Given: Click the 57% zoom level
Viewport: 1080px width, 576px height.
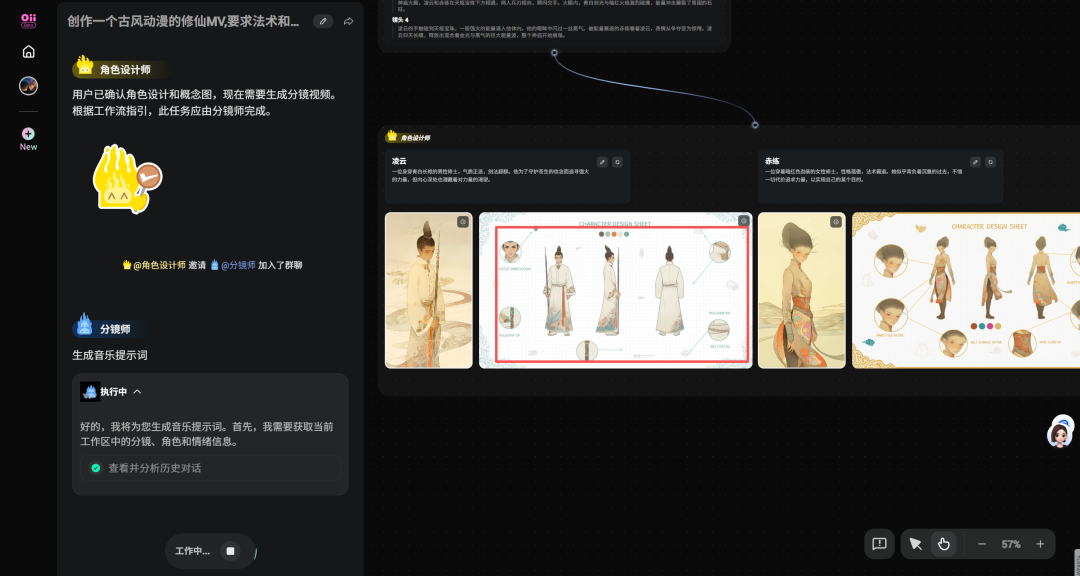Looking at the screenshot, I should [x=1011, y=544].
